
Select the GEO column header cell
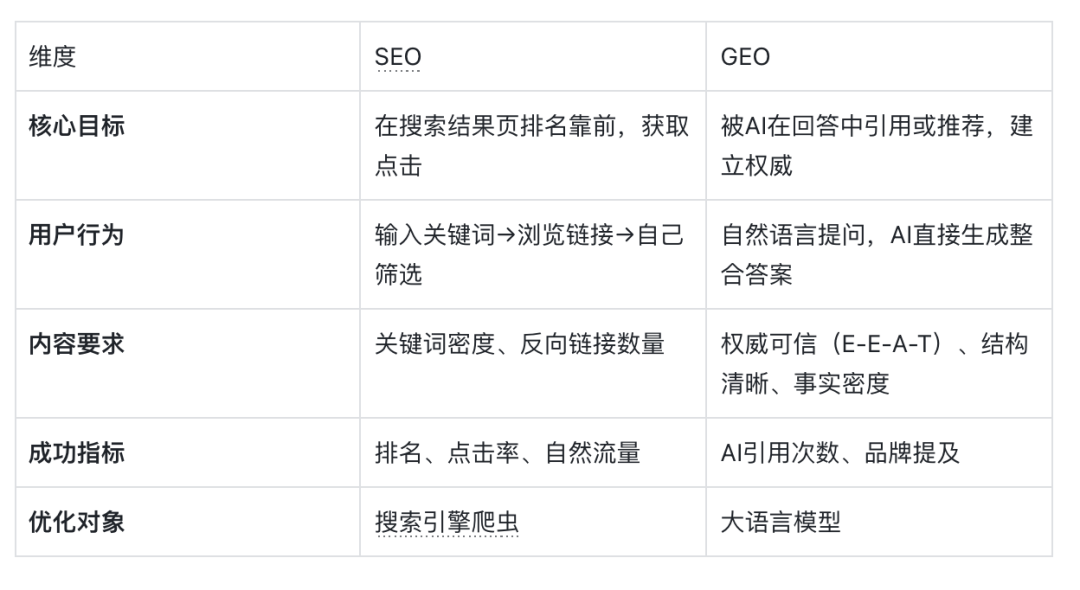coord(879,56)
